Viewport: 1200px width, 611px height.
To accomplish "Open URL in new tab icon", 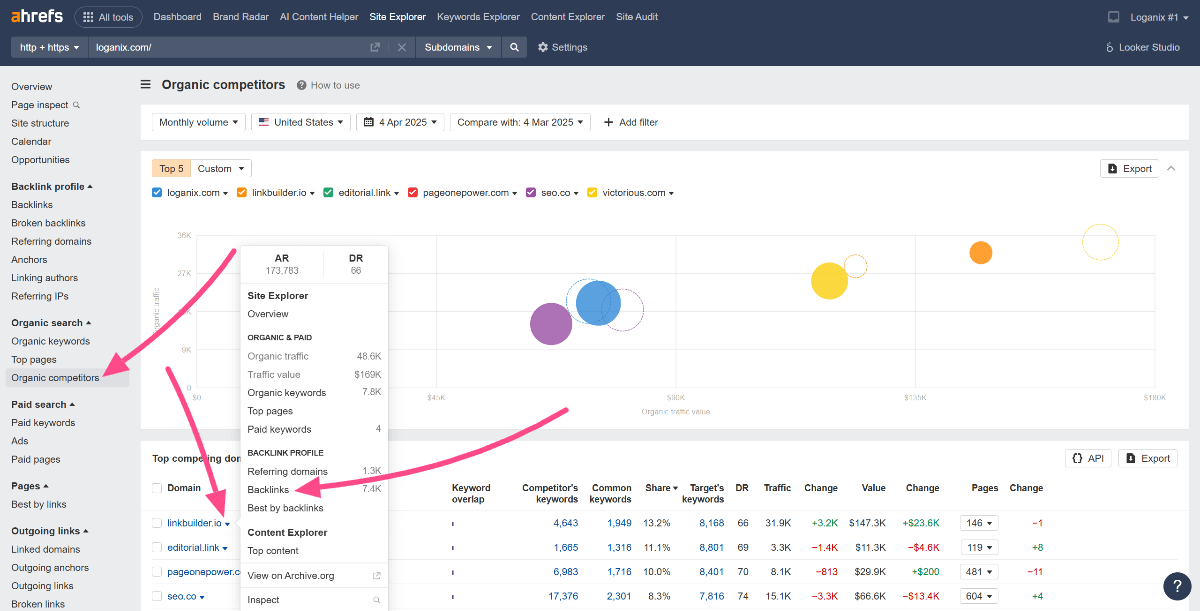I will tap(375, 47).
